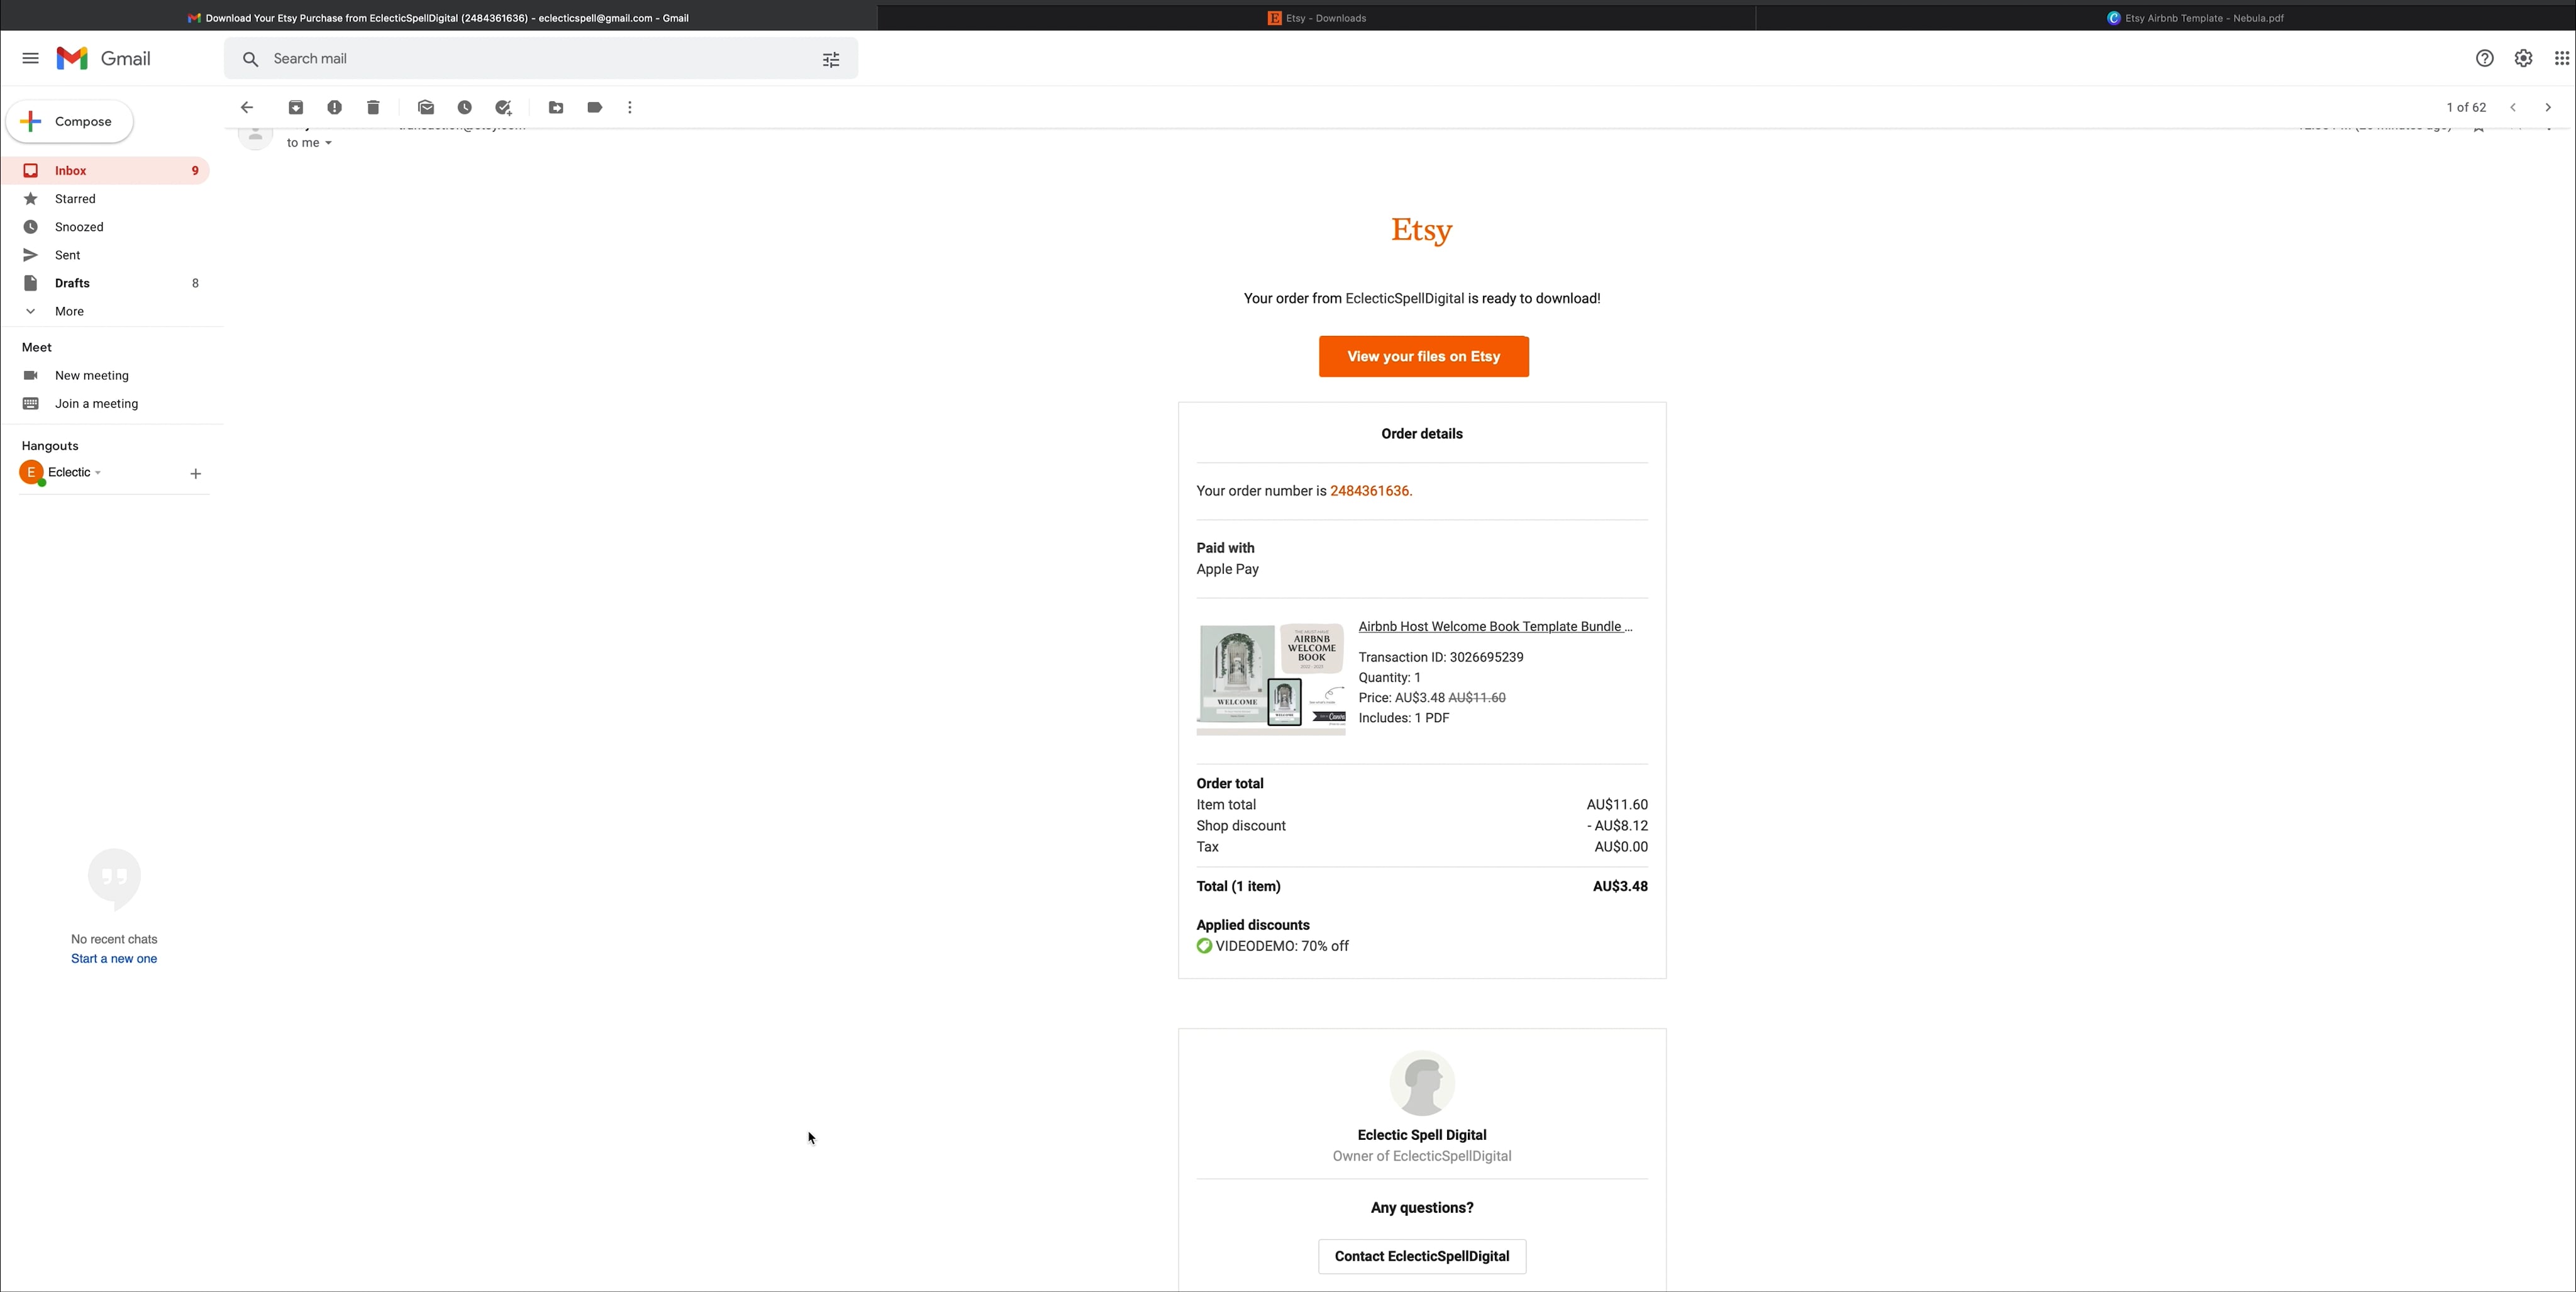Switch to the Etsy Airbnb Template Nebula.pdf tab

2195,18
